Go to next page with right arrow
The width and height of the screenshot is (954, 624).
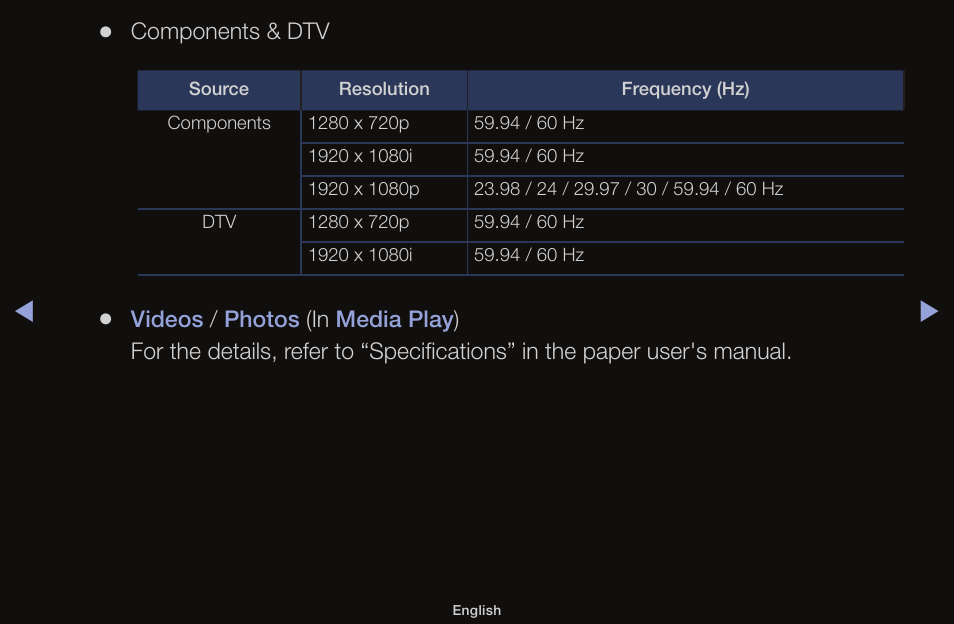point(929,311)
